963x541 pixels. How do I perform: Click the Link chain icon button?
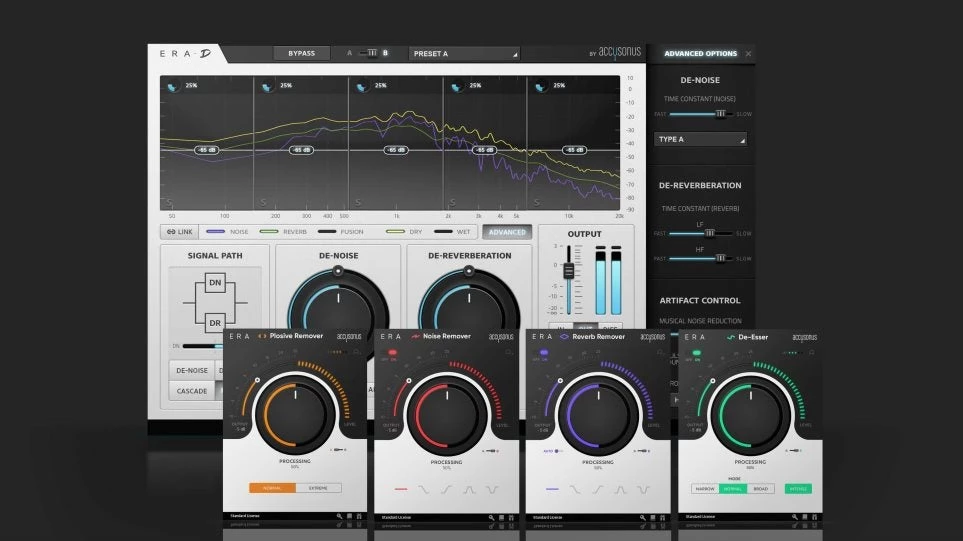(180, 232)
